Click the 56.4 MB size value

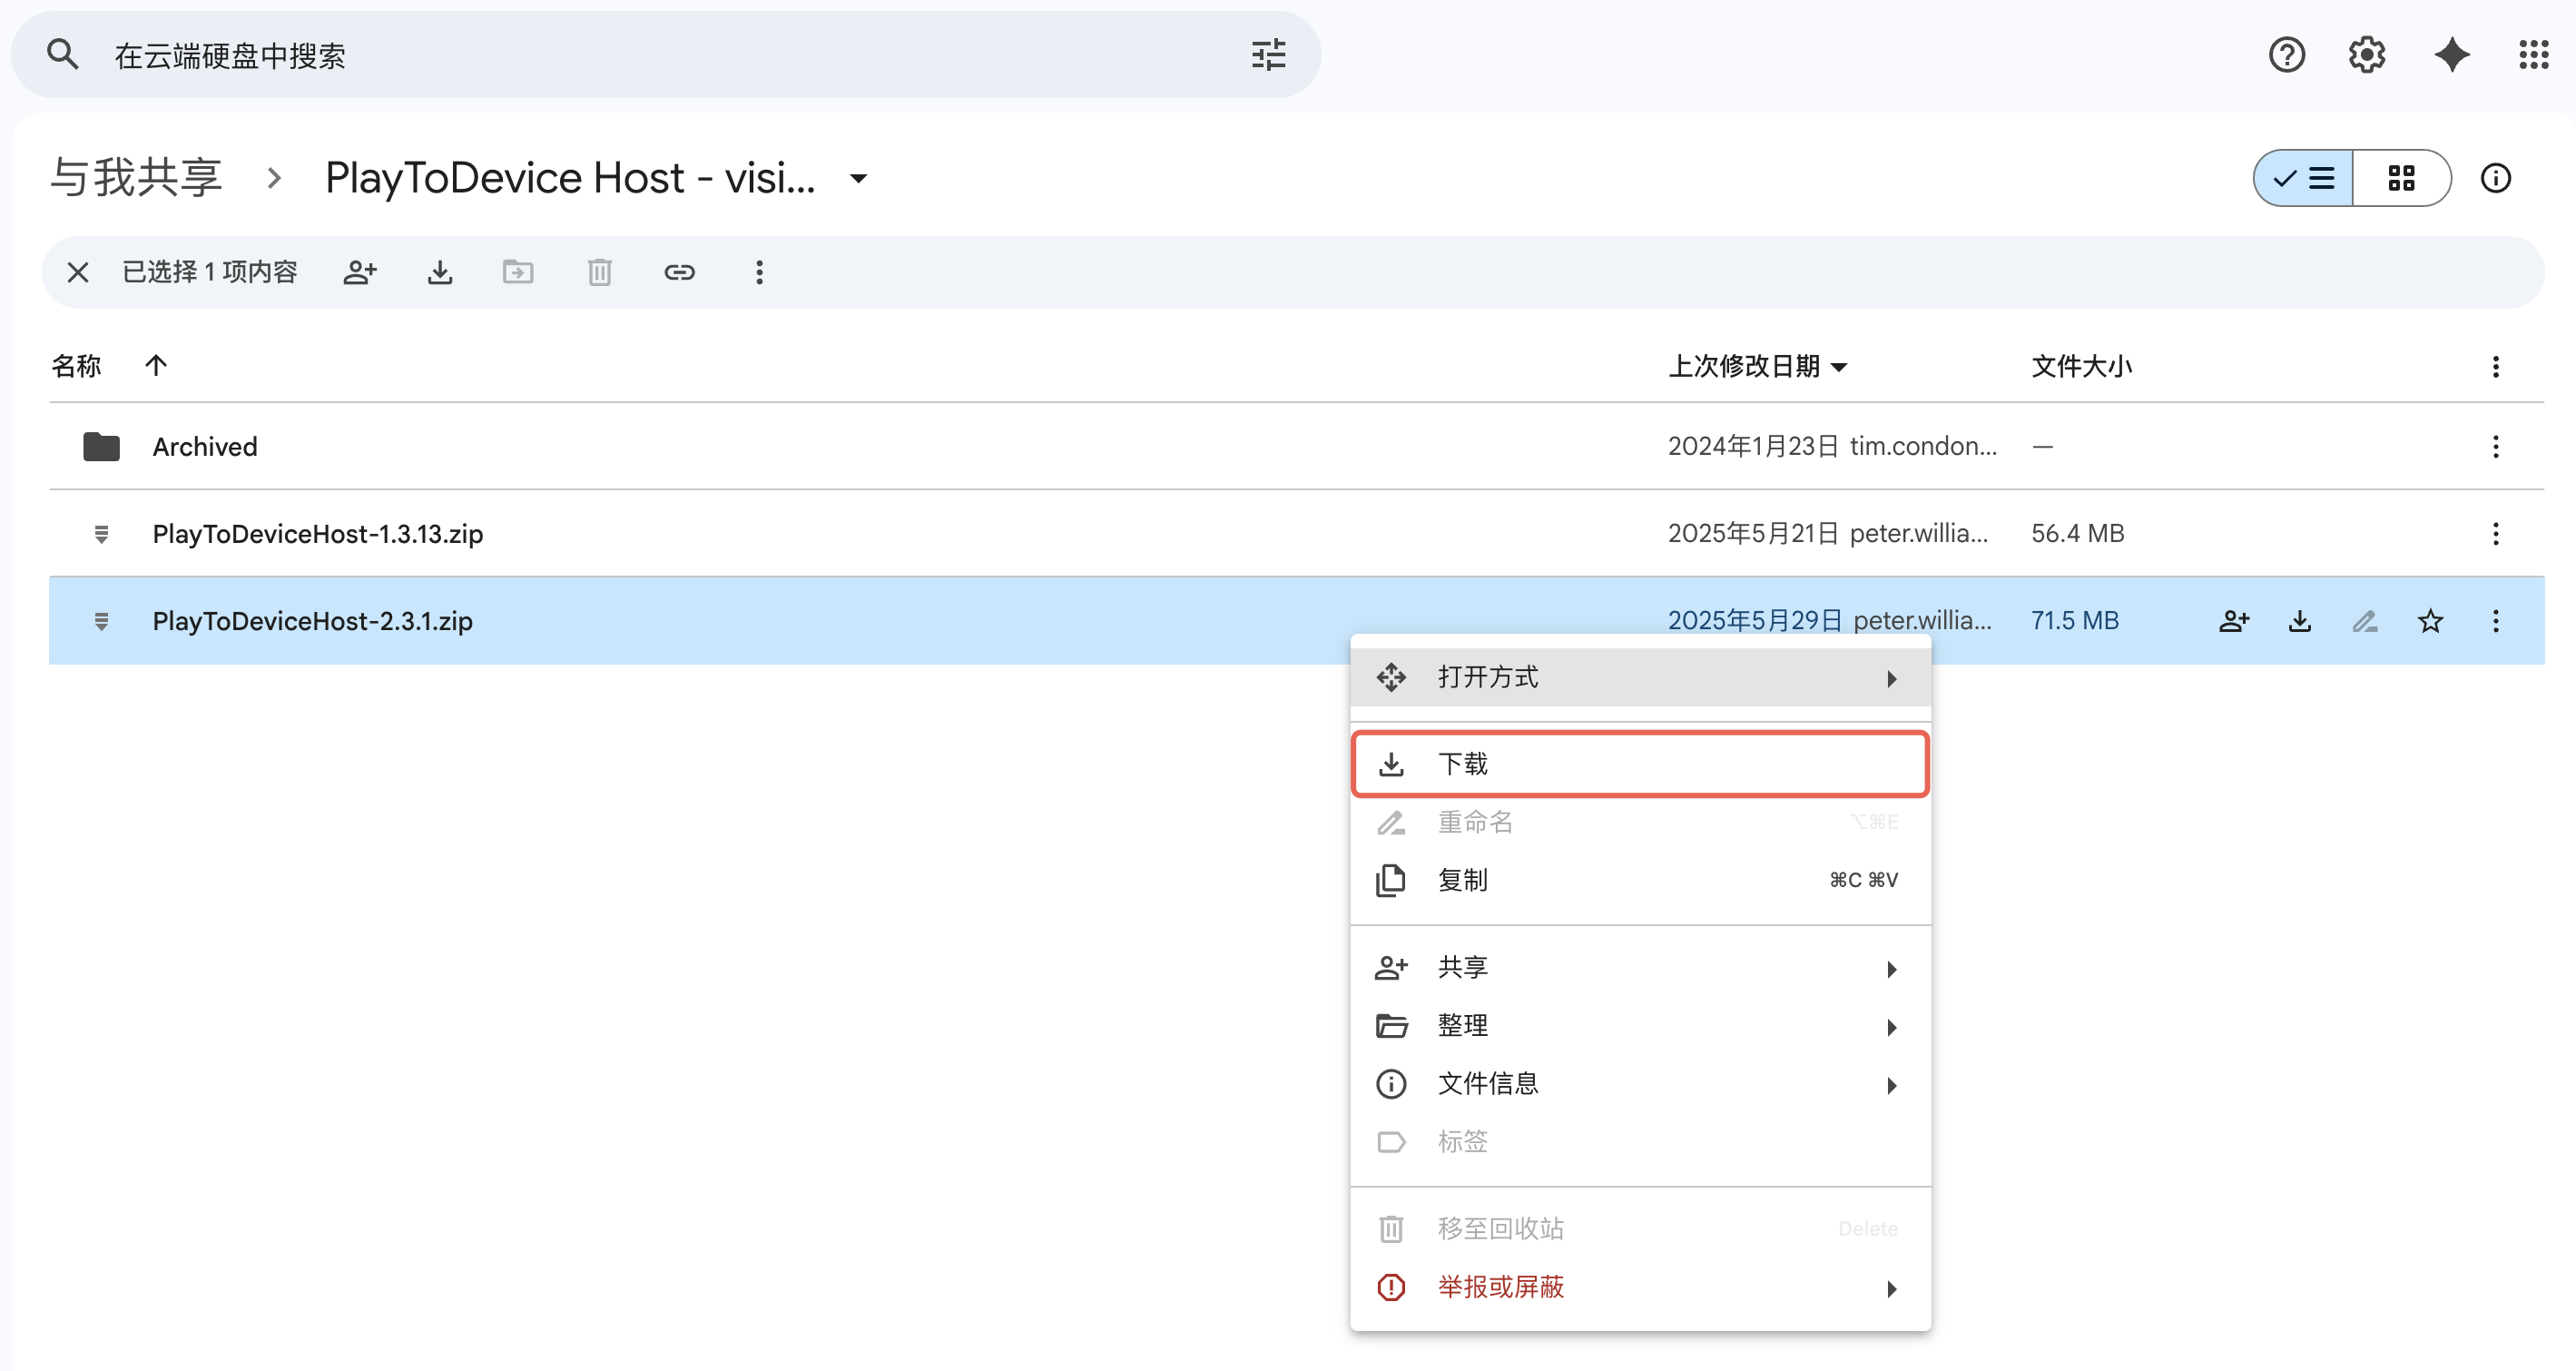tap(2077, 533)
